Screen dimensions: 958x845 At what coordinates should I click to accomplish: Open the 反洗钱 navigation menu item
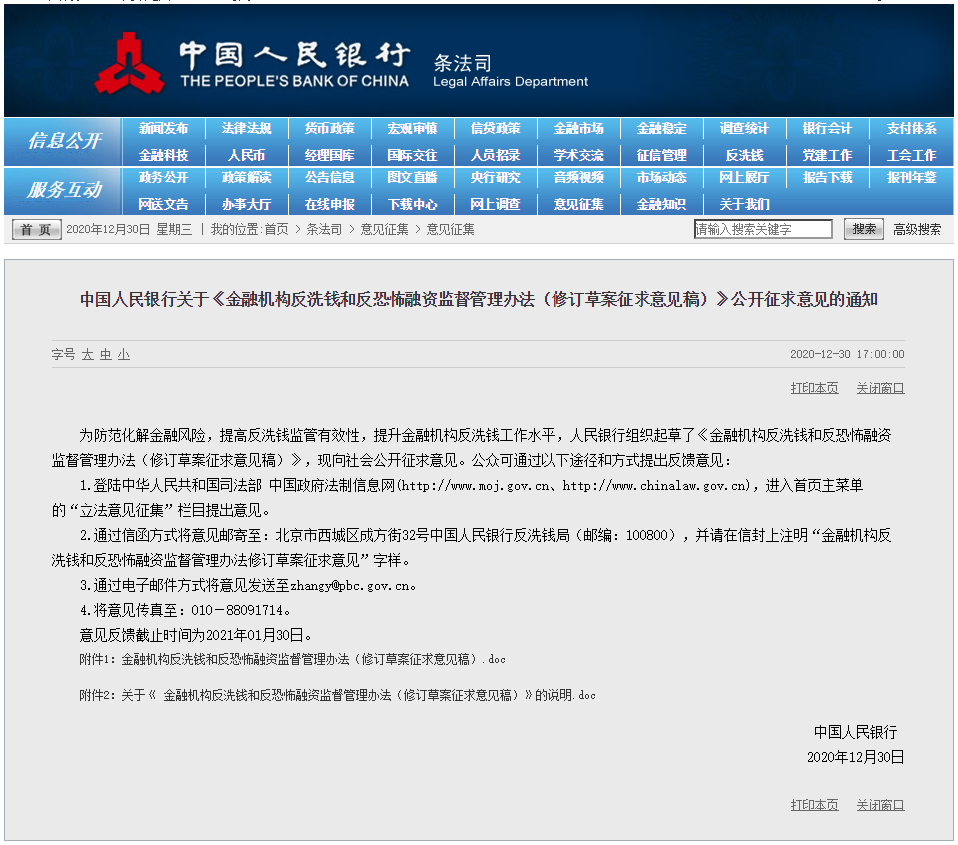tap(744, 155)
